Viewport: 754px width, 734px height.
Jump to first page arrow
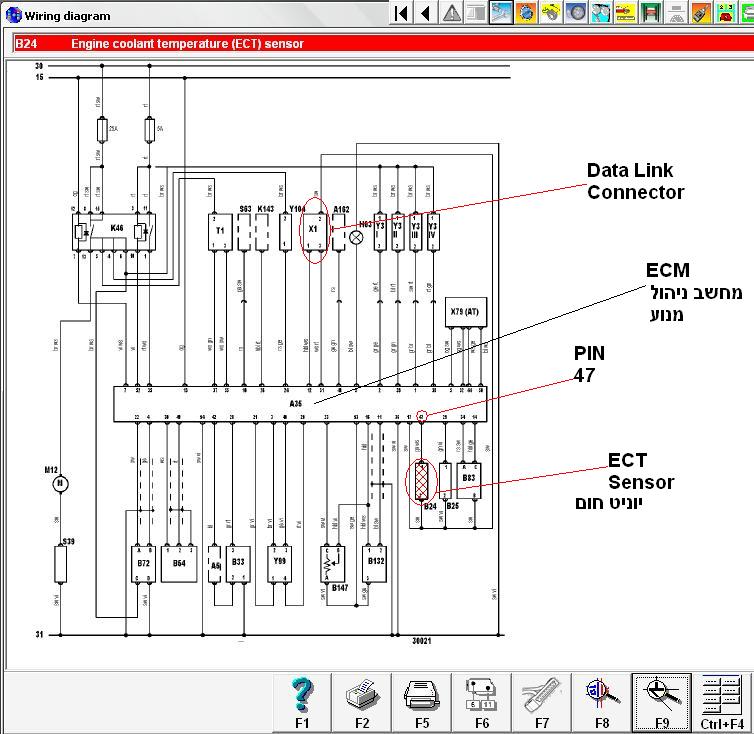click(x=401, y=13)
